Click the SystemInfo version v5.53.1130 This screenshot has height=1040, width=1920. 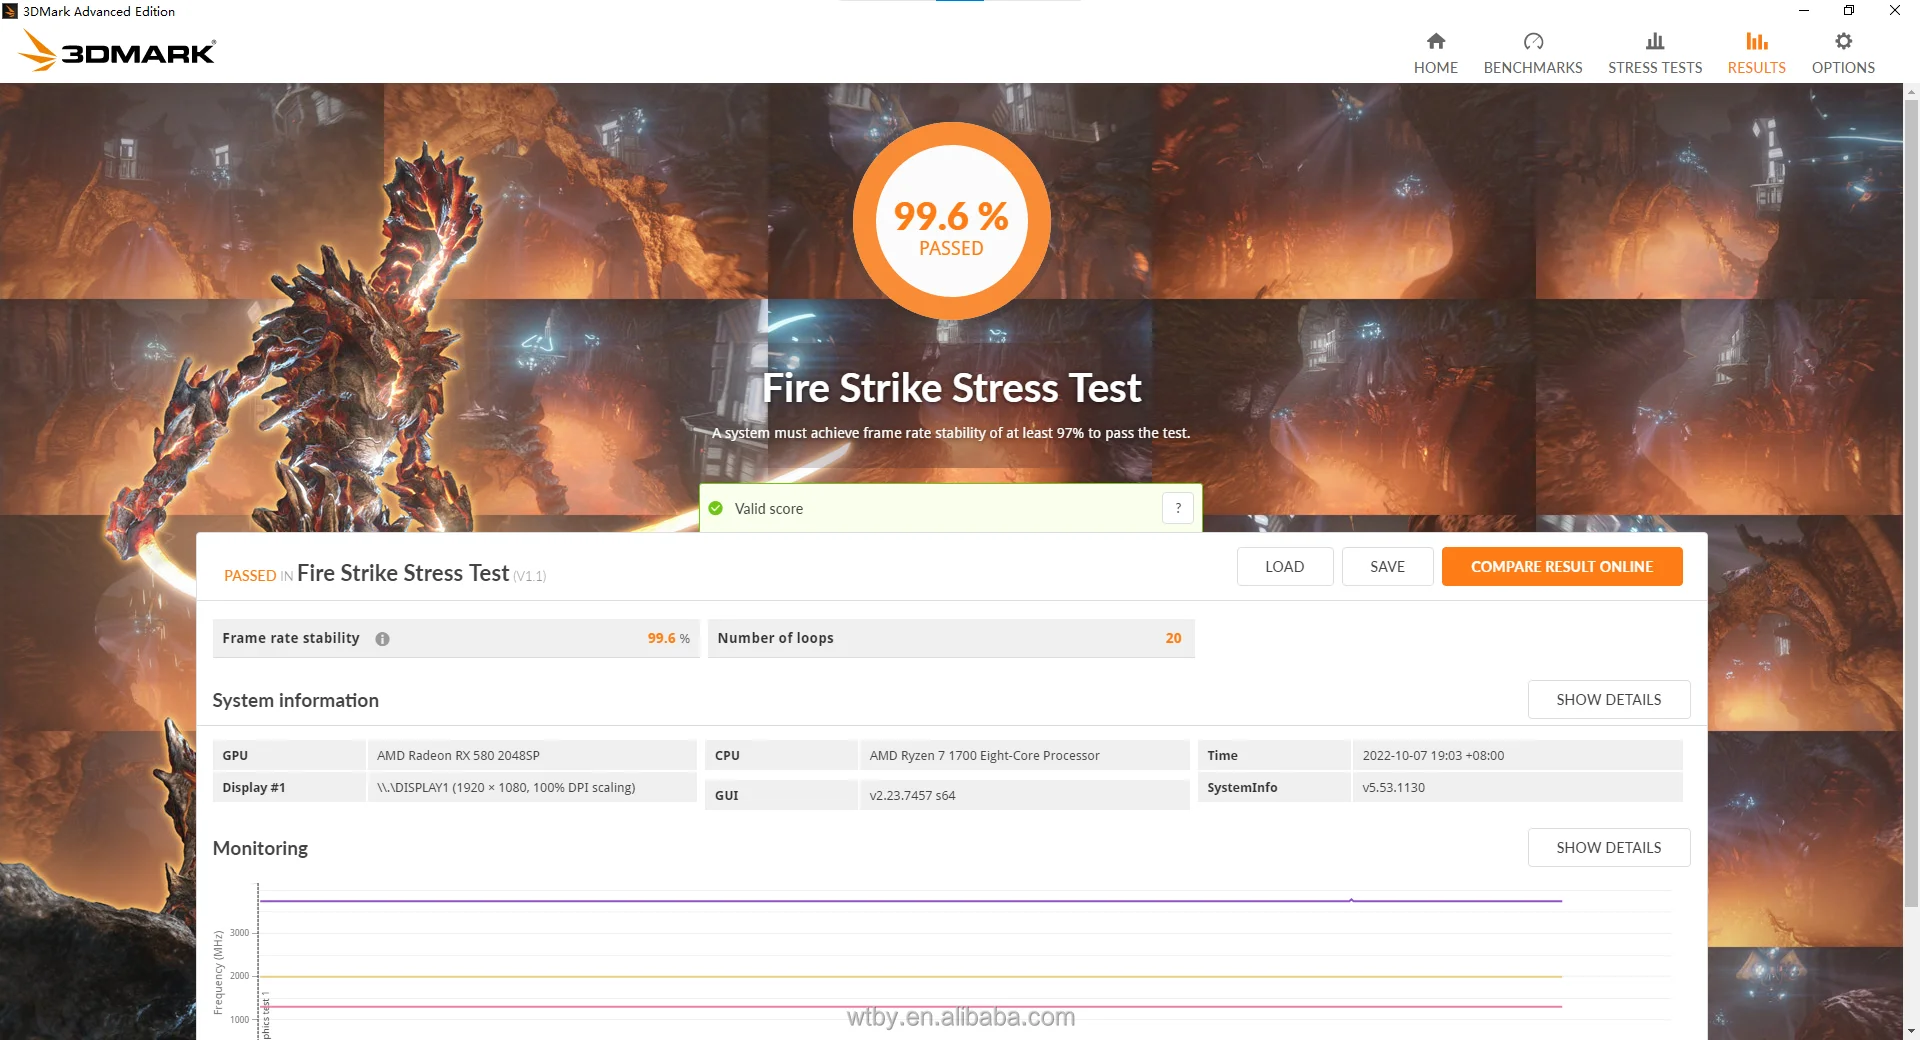click(x=1393, y=788)
